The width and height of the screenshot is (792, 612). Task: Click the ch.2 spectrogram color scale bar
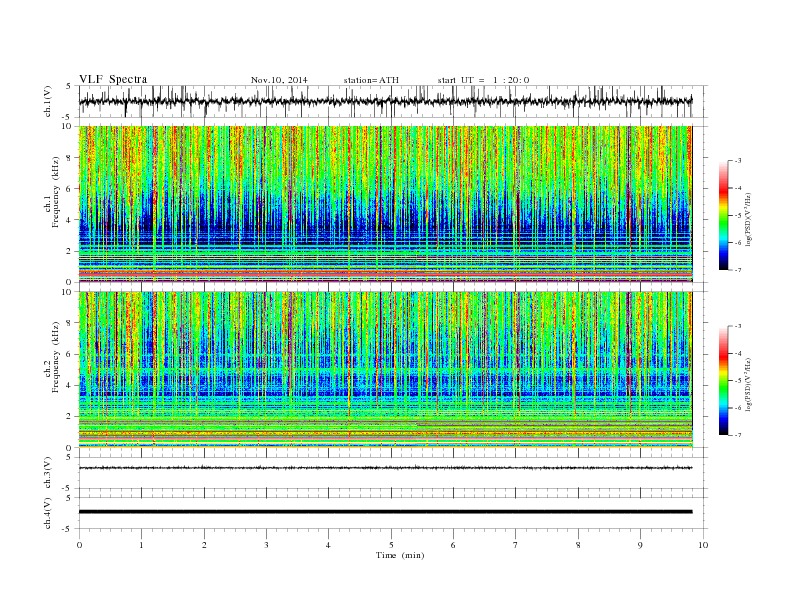point(723,380)
